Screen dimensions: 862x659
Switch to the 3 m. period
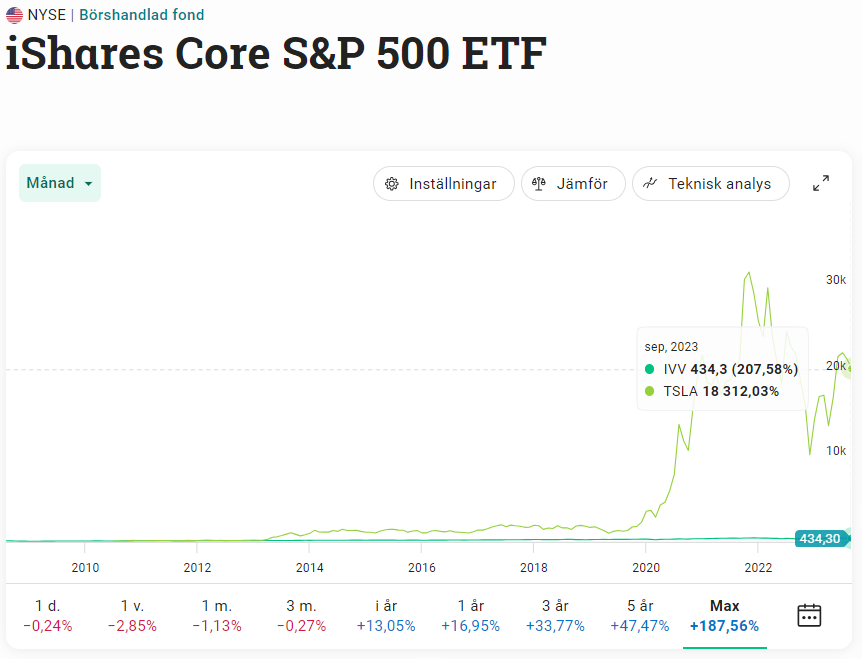click(301, 615)
